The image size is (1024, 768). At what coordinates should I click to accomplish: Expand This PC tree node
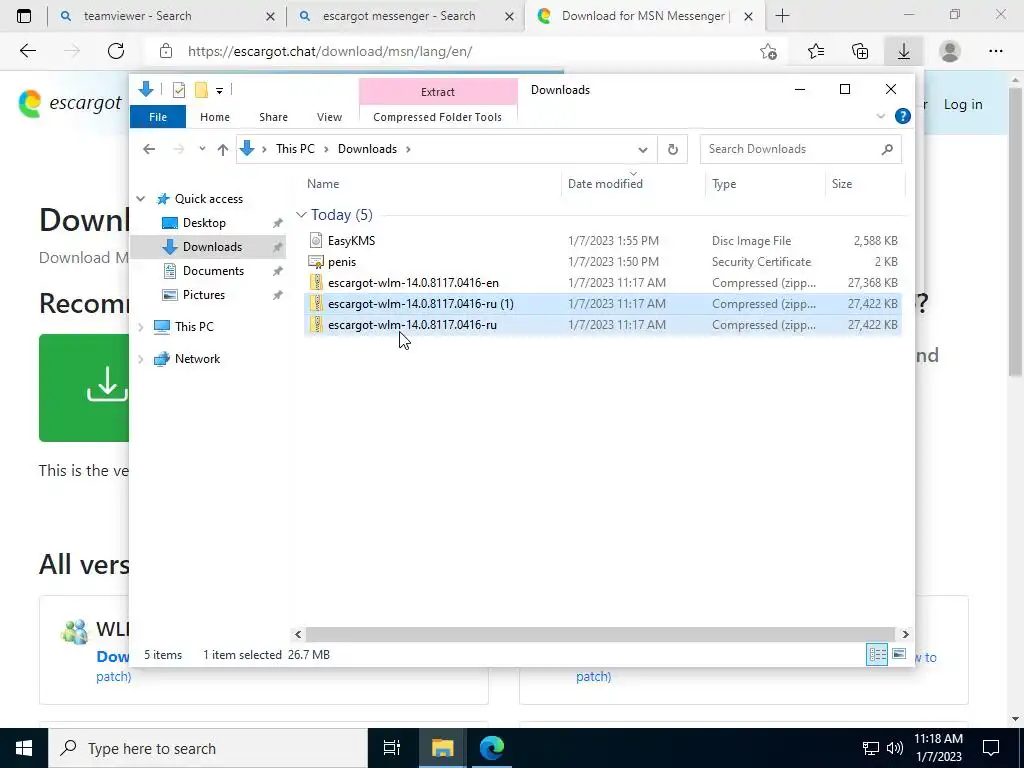click(140, 327)
